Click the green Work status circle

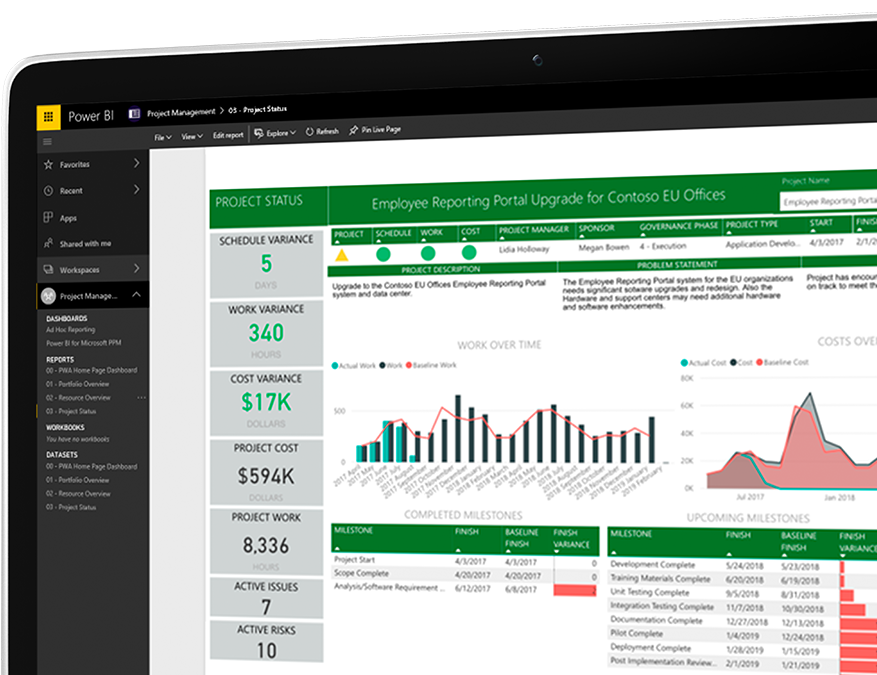point(428,253)
